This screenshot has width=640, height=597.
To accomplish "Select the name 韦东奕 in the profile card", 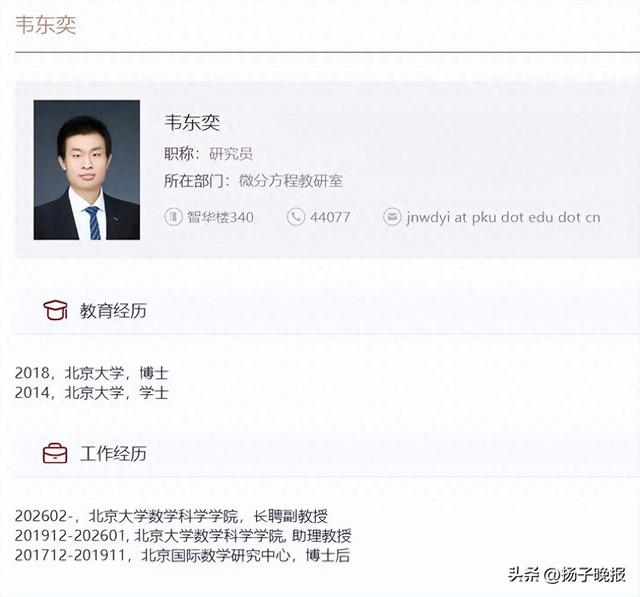I will [x=192, y=122].
